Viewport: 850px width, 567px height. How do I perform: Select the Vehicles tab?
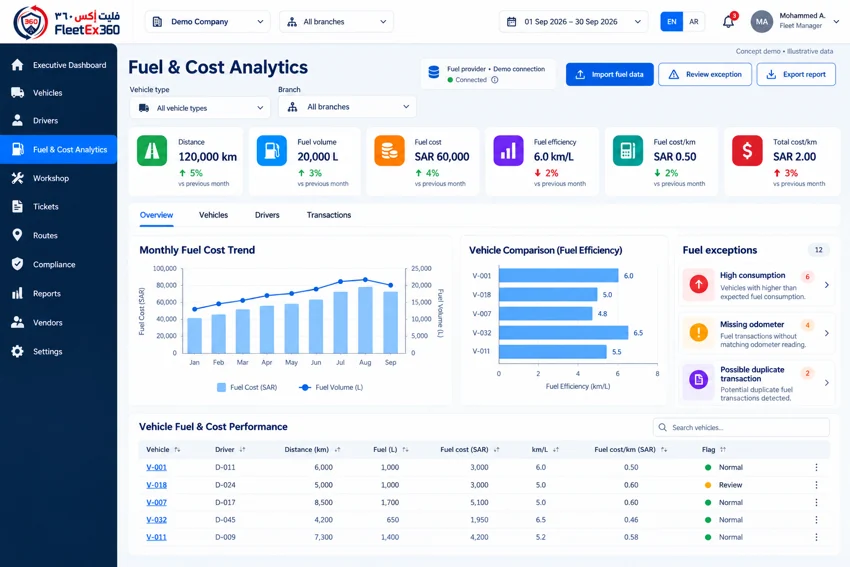click(214, 215)
